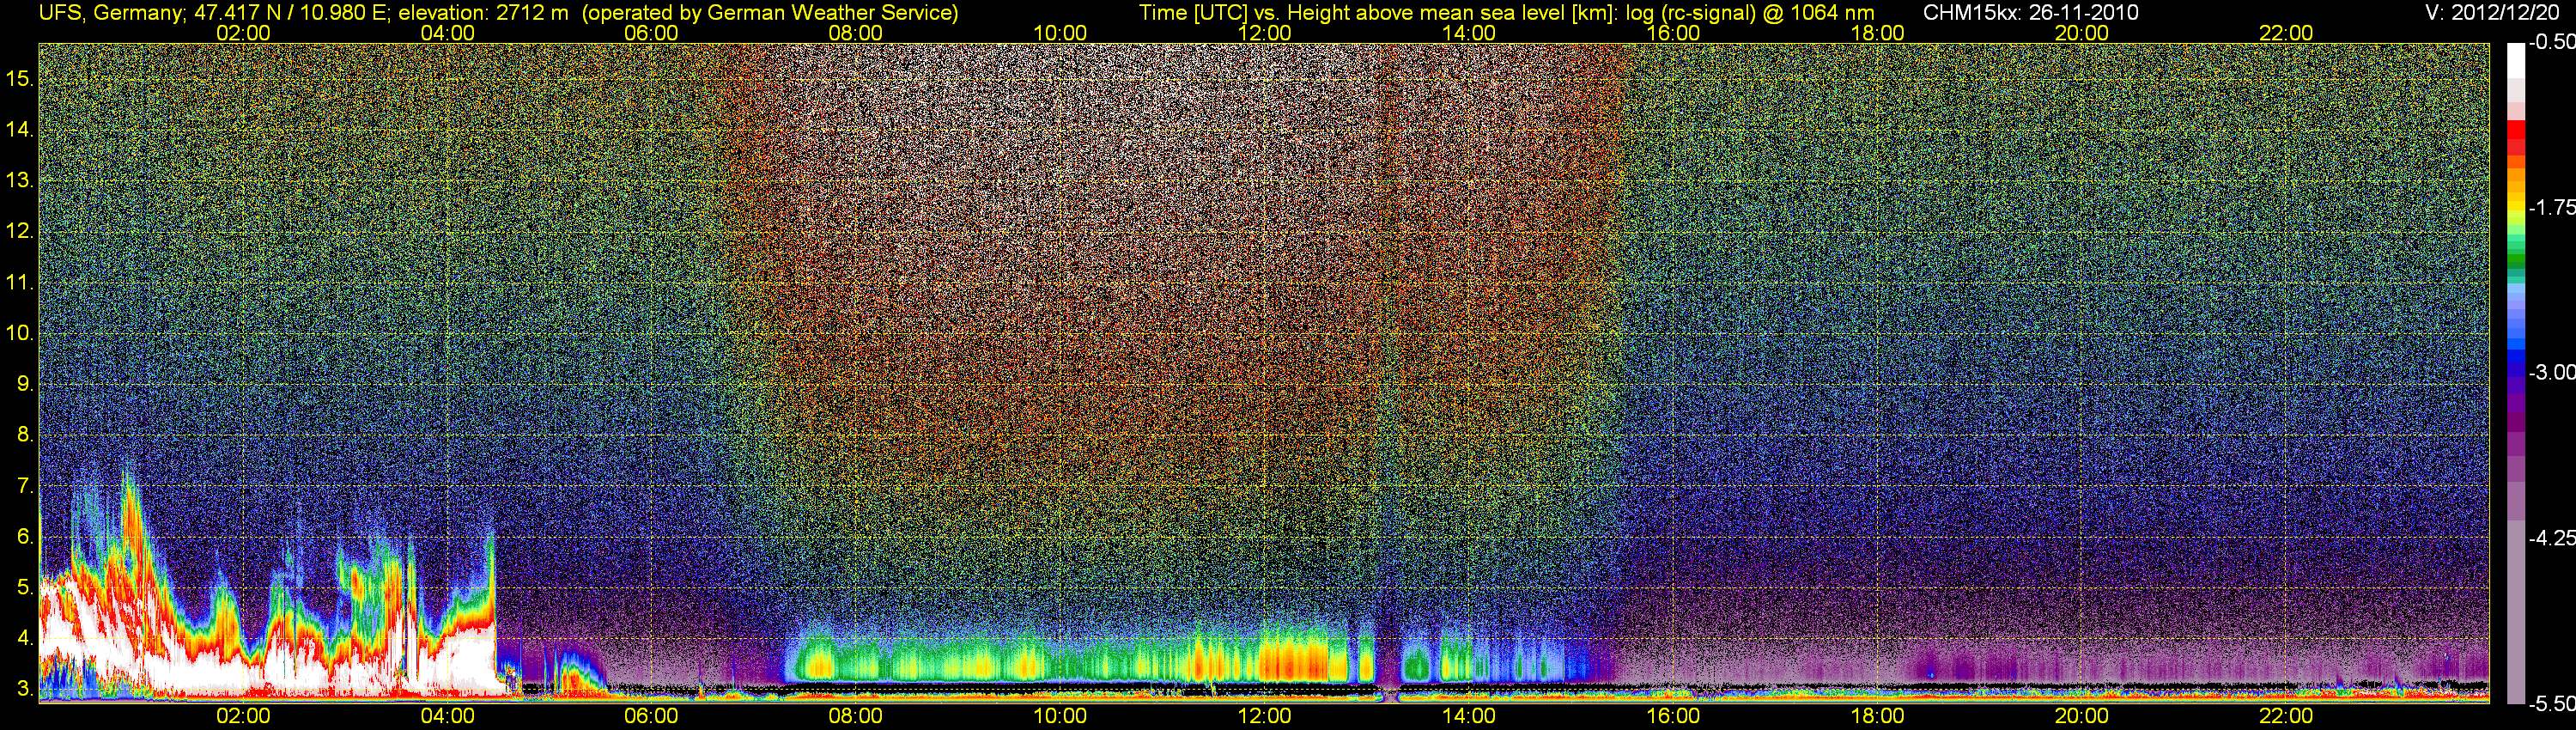Click the height axis label '10.'

(x=20, y=333)
